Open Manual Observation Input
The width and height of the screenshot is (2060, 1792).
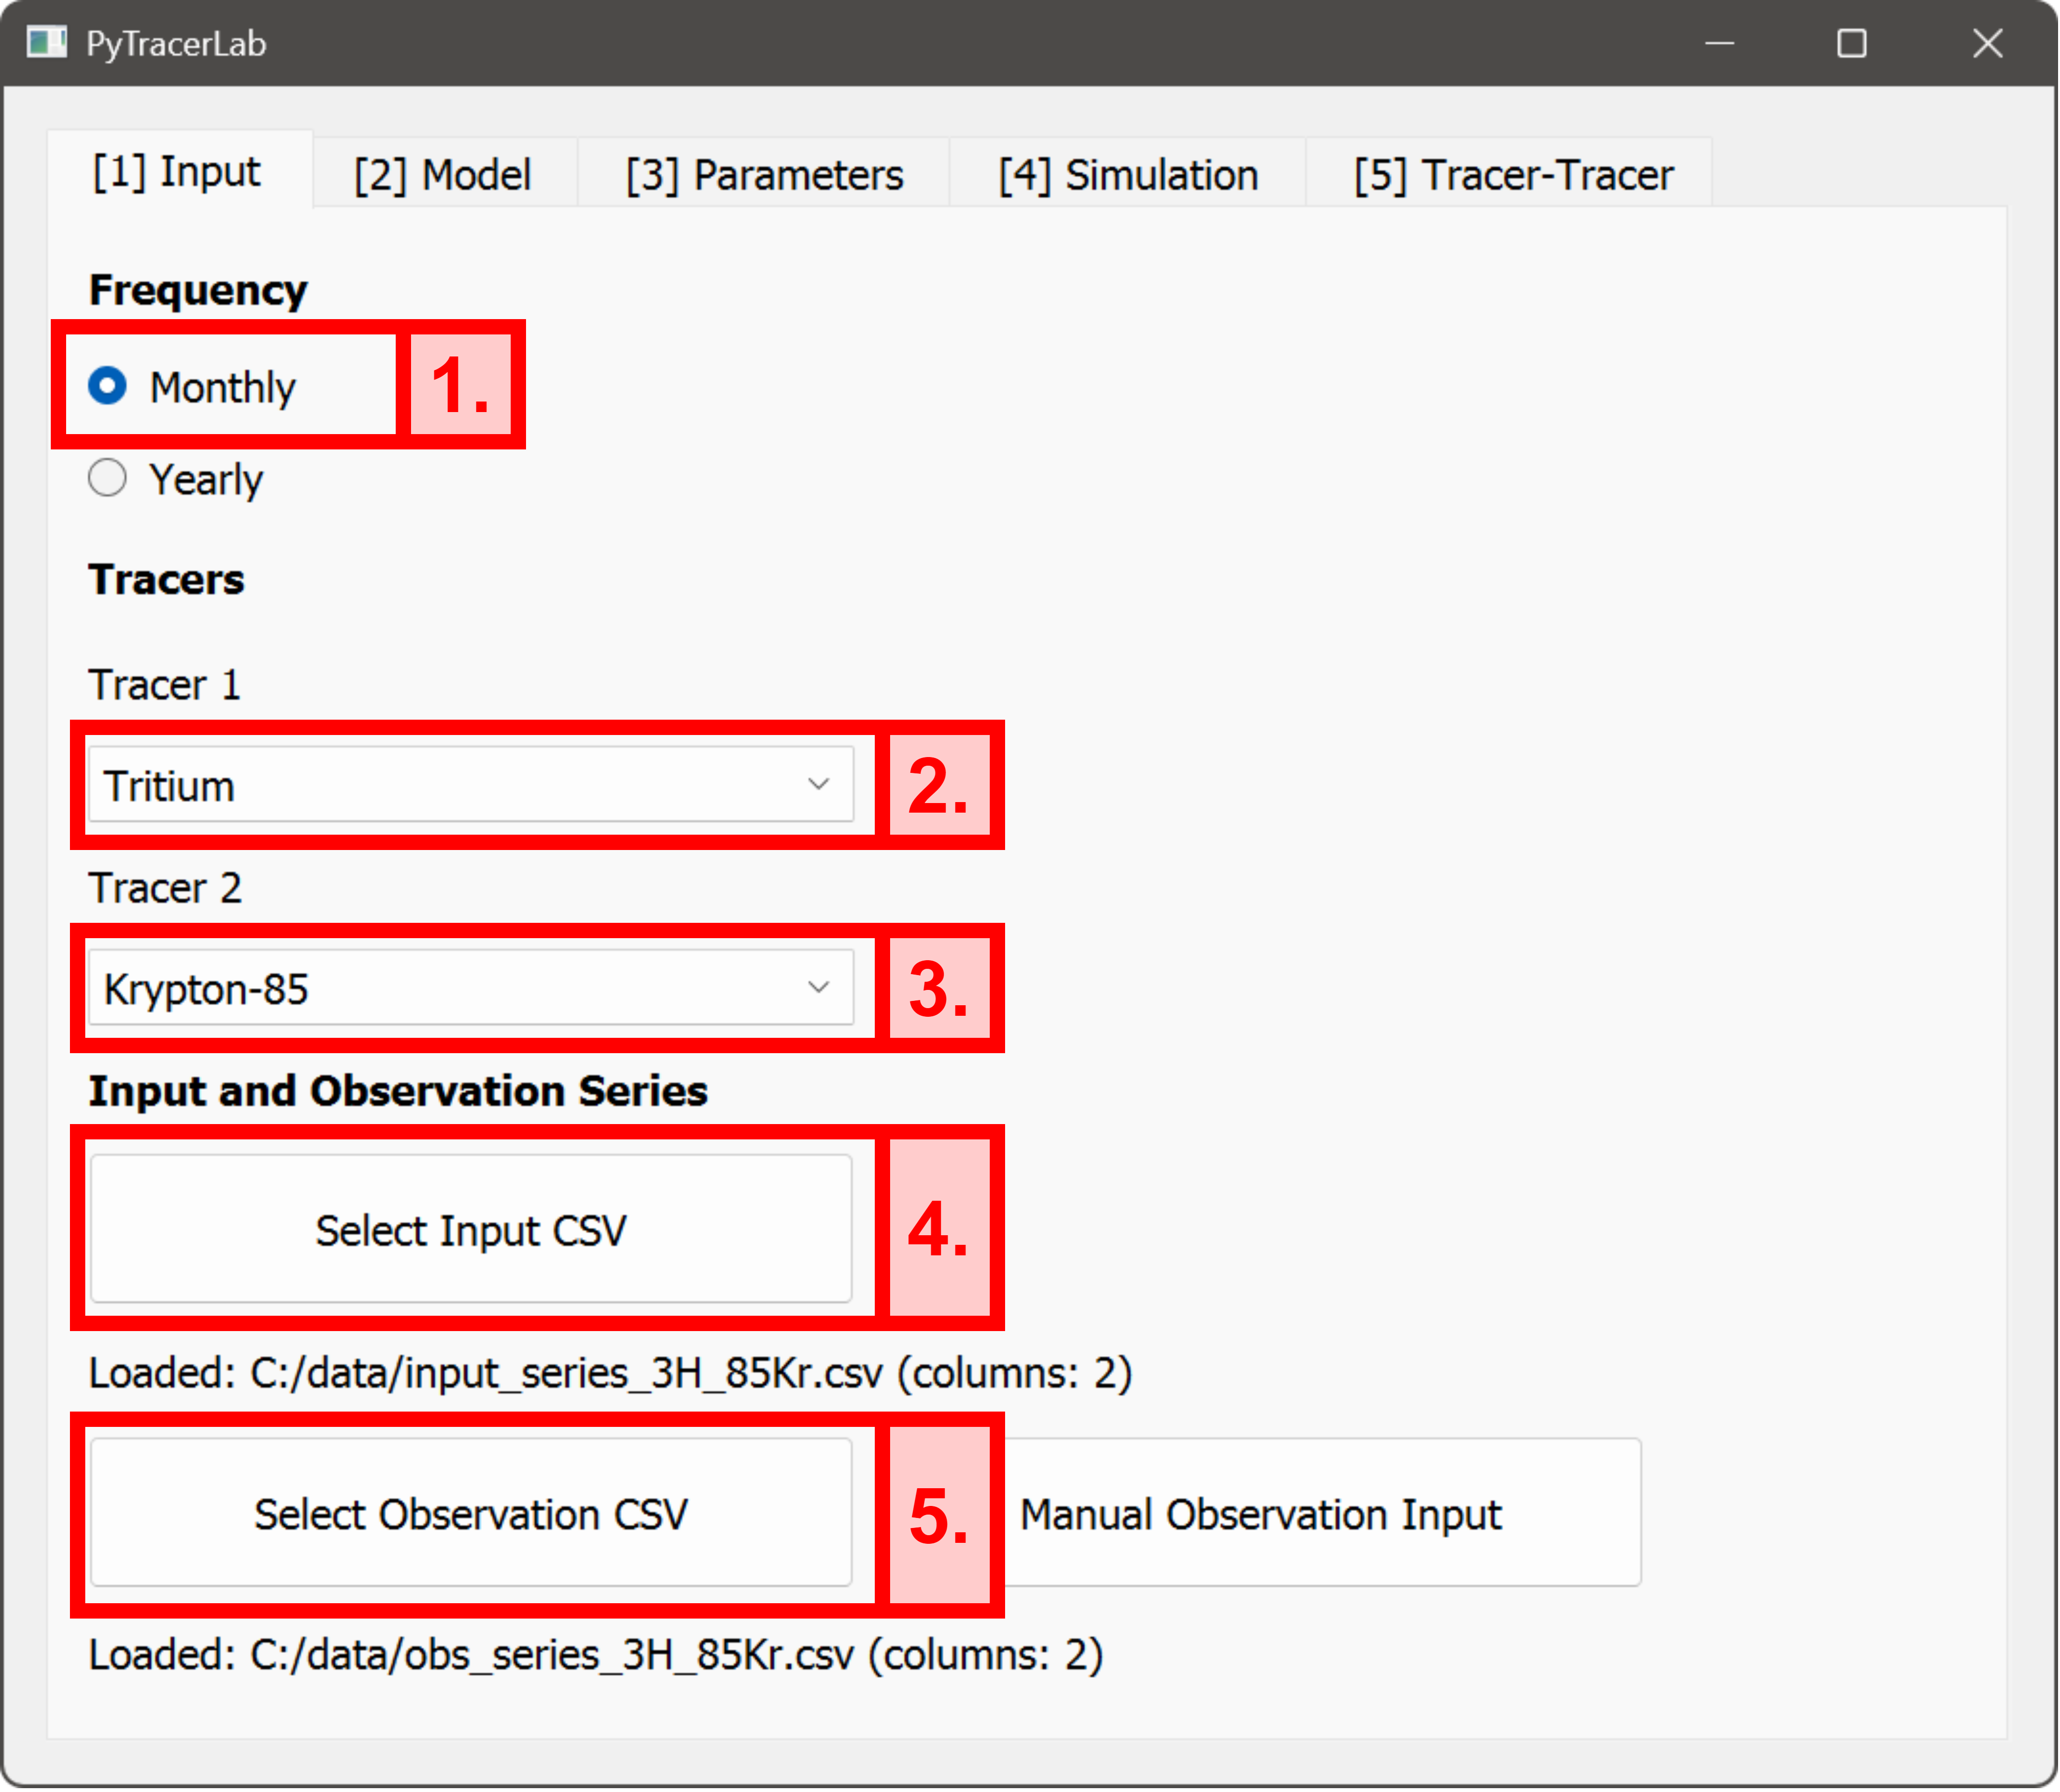tap(1260, 1513)
